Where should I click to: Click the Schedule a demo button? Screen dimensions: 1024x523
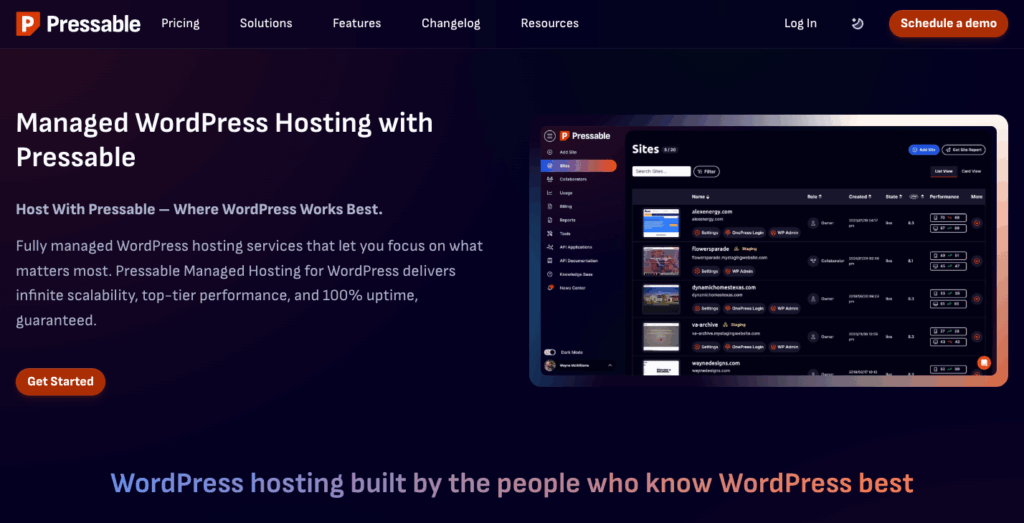[948, 24]
